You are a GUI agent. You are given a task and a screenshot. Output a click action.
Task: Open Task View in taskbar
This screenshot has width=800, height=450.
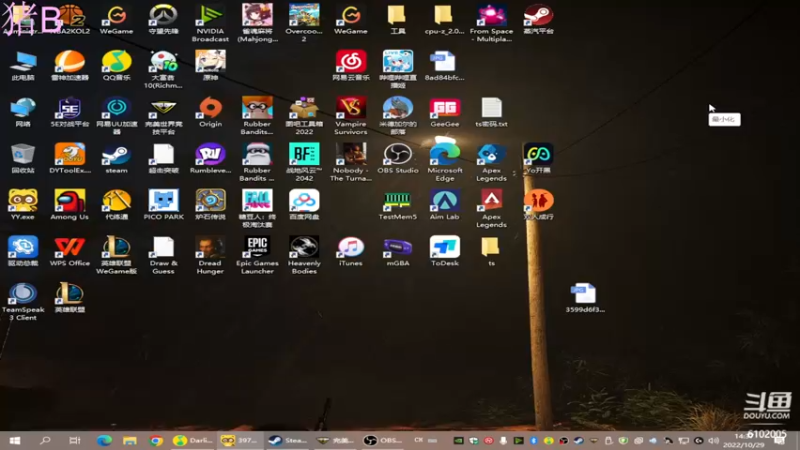pos(74,440)
